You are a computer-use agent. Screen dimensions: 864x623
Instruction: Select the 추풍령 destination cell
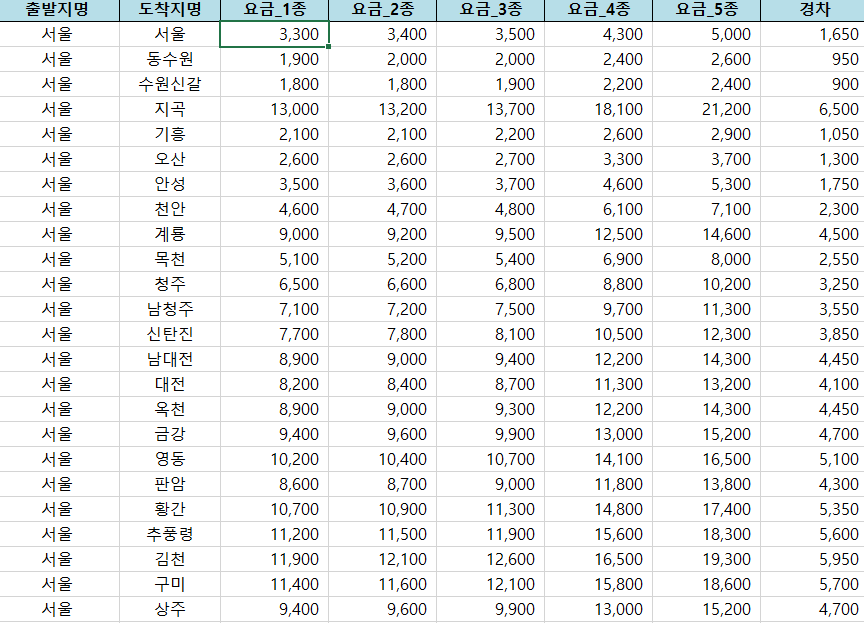point(170,534)
